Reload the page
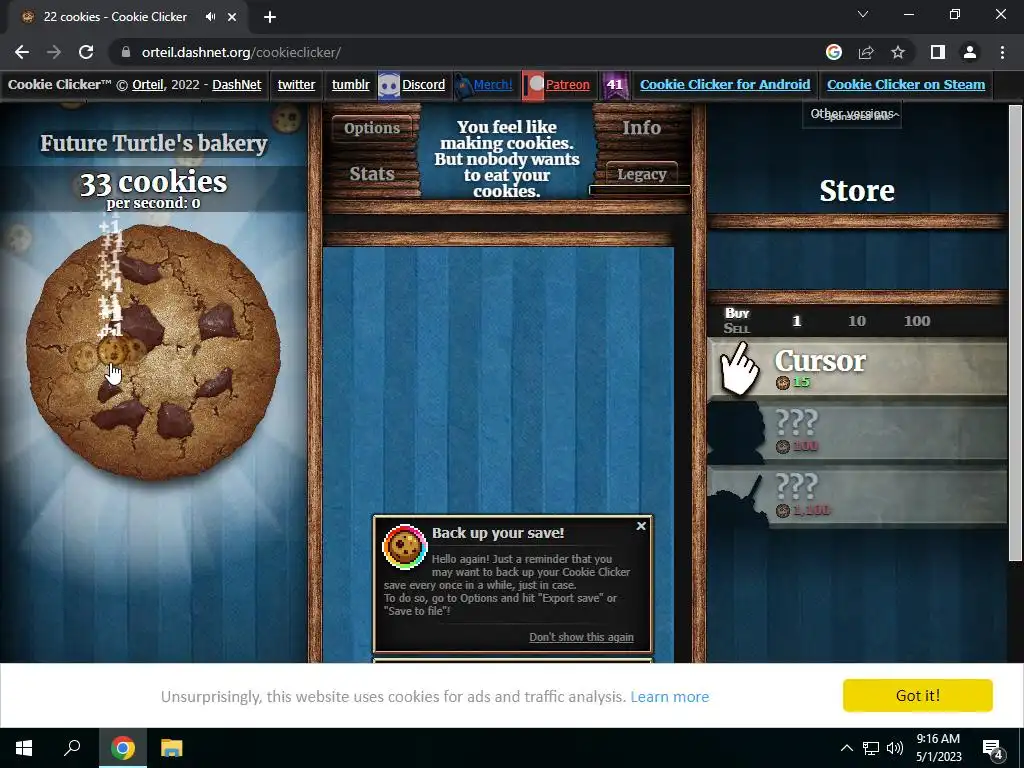The height and width of the screenshot is (768, 1024). point(86,52)
